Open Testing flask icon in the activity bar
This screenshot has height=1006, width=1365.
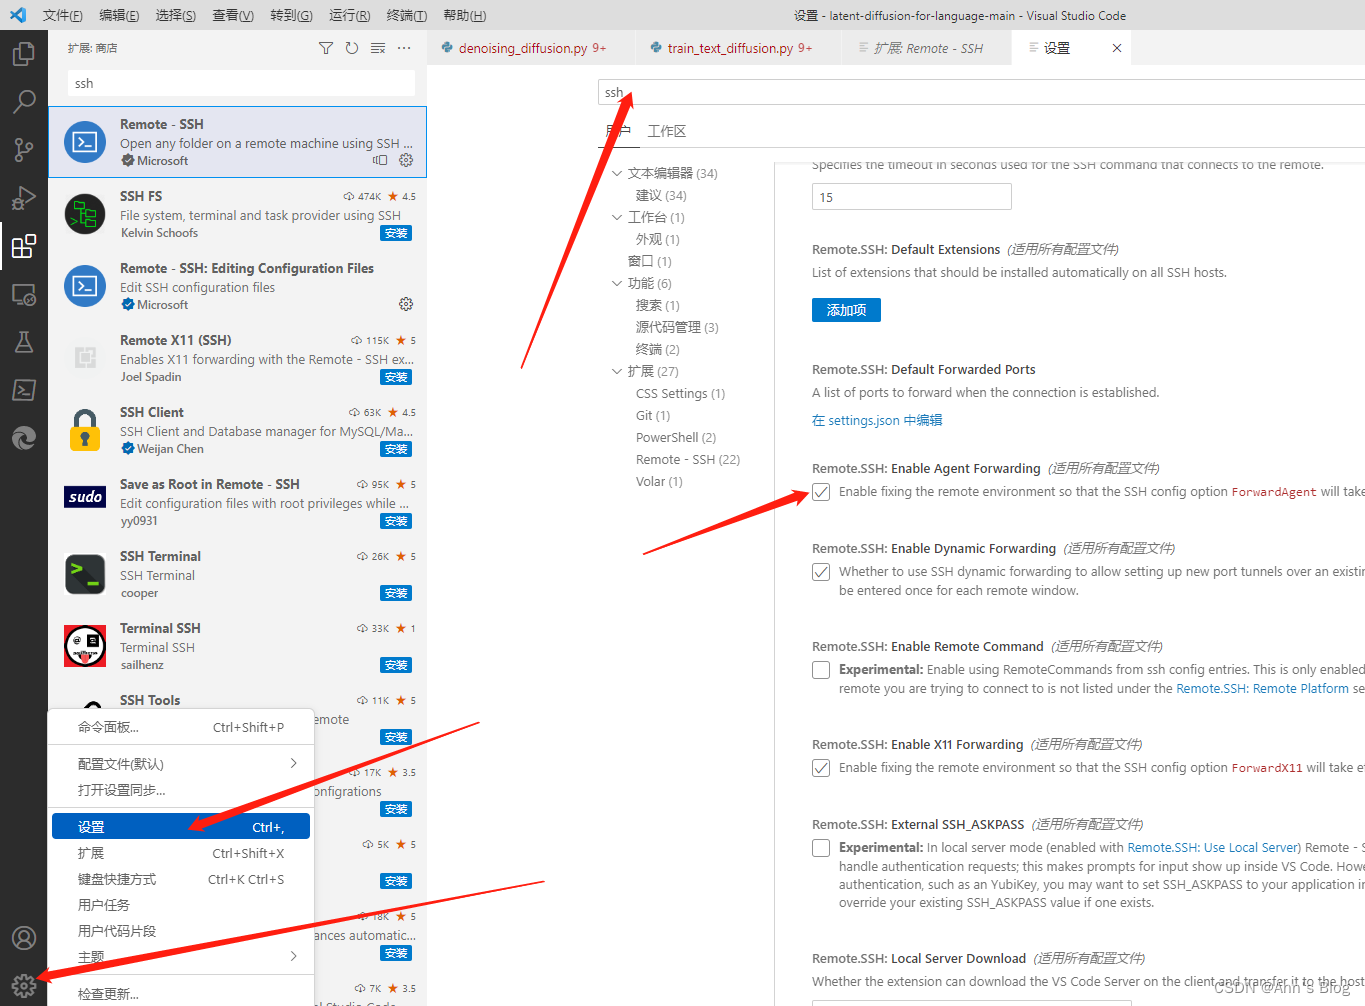[24, 342]
